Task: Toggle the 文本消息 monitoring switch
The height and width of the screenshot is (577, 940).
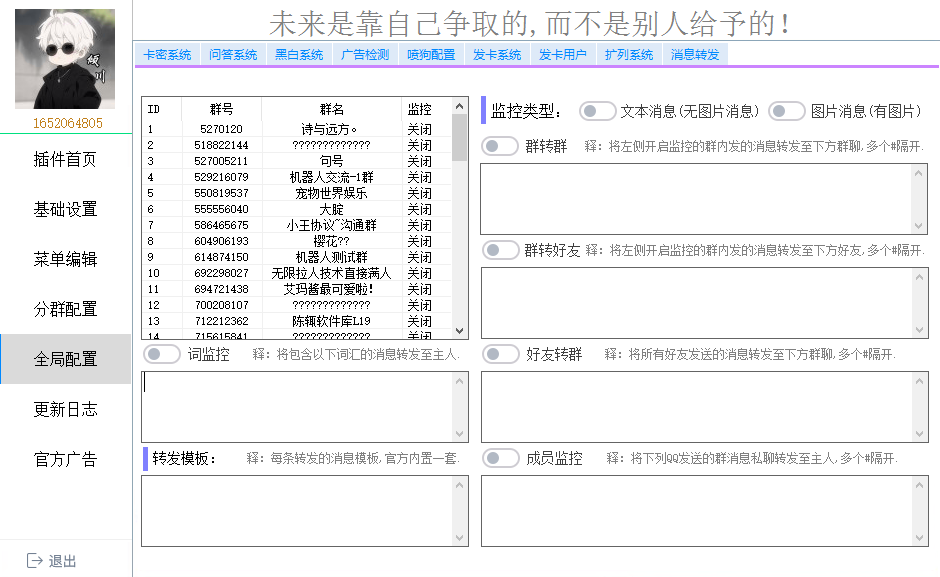Action: [x=597, y=111]
